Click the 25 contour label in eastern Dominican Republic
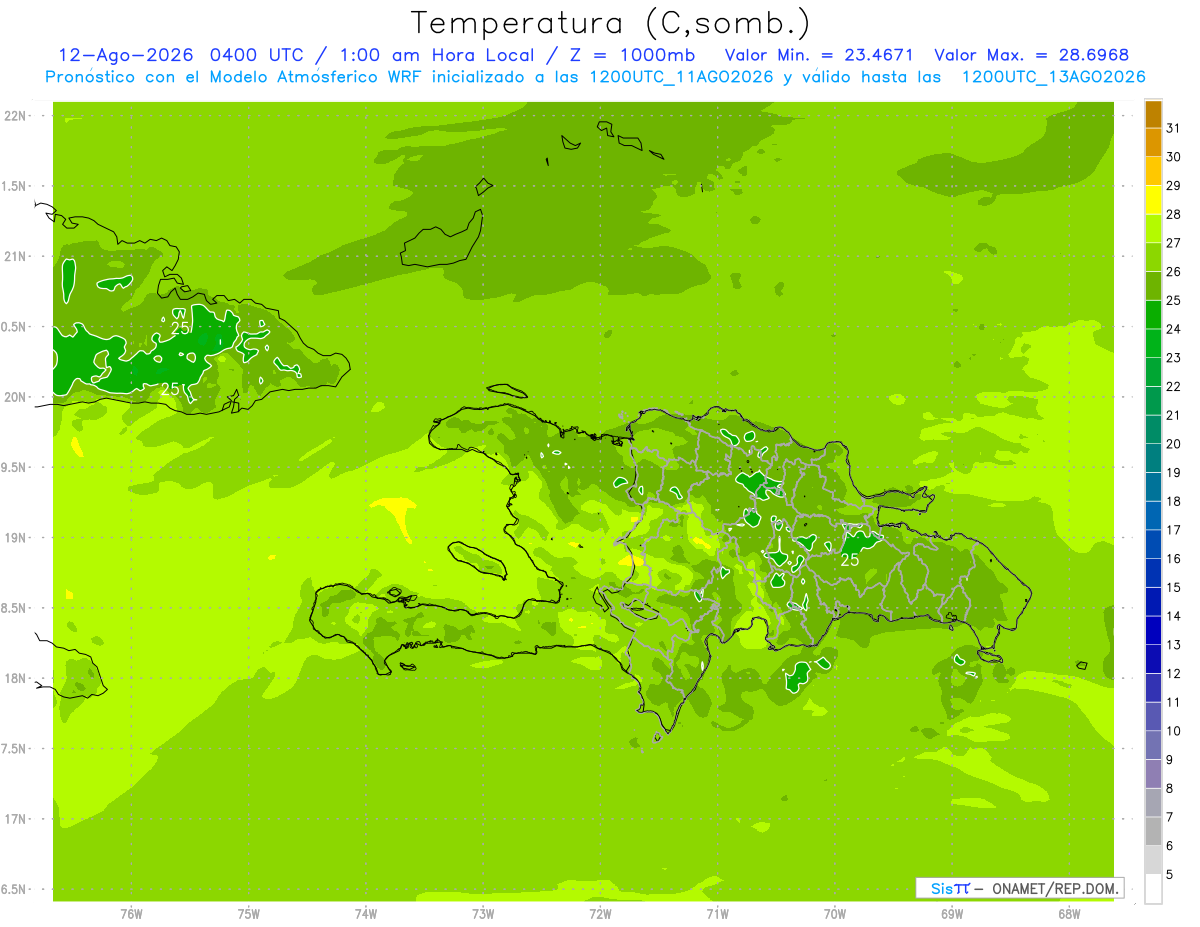The image size is (1200, 927). click(x=850, y=560)
